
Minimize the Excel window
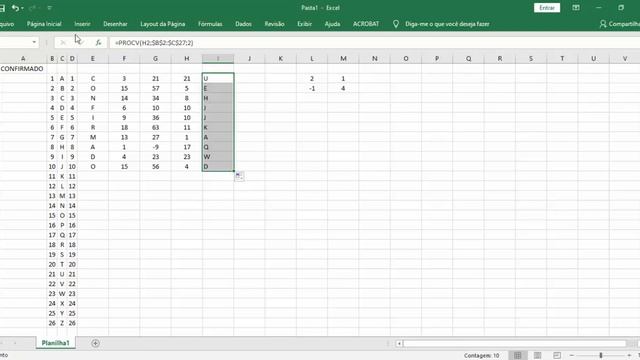(x=598, y=8)
